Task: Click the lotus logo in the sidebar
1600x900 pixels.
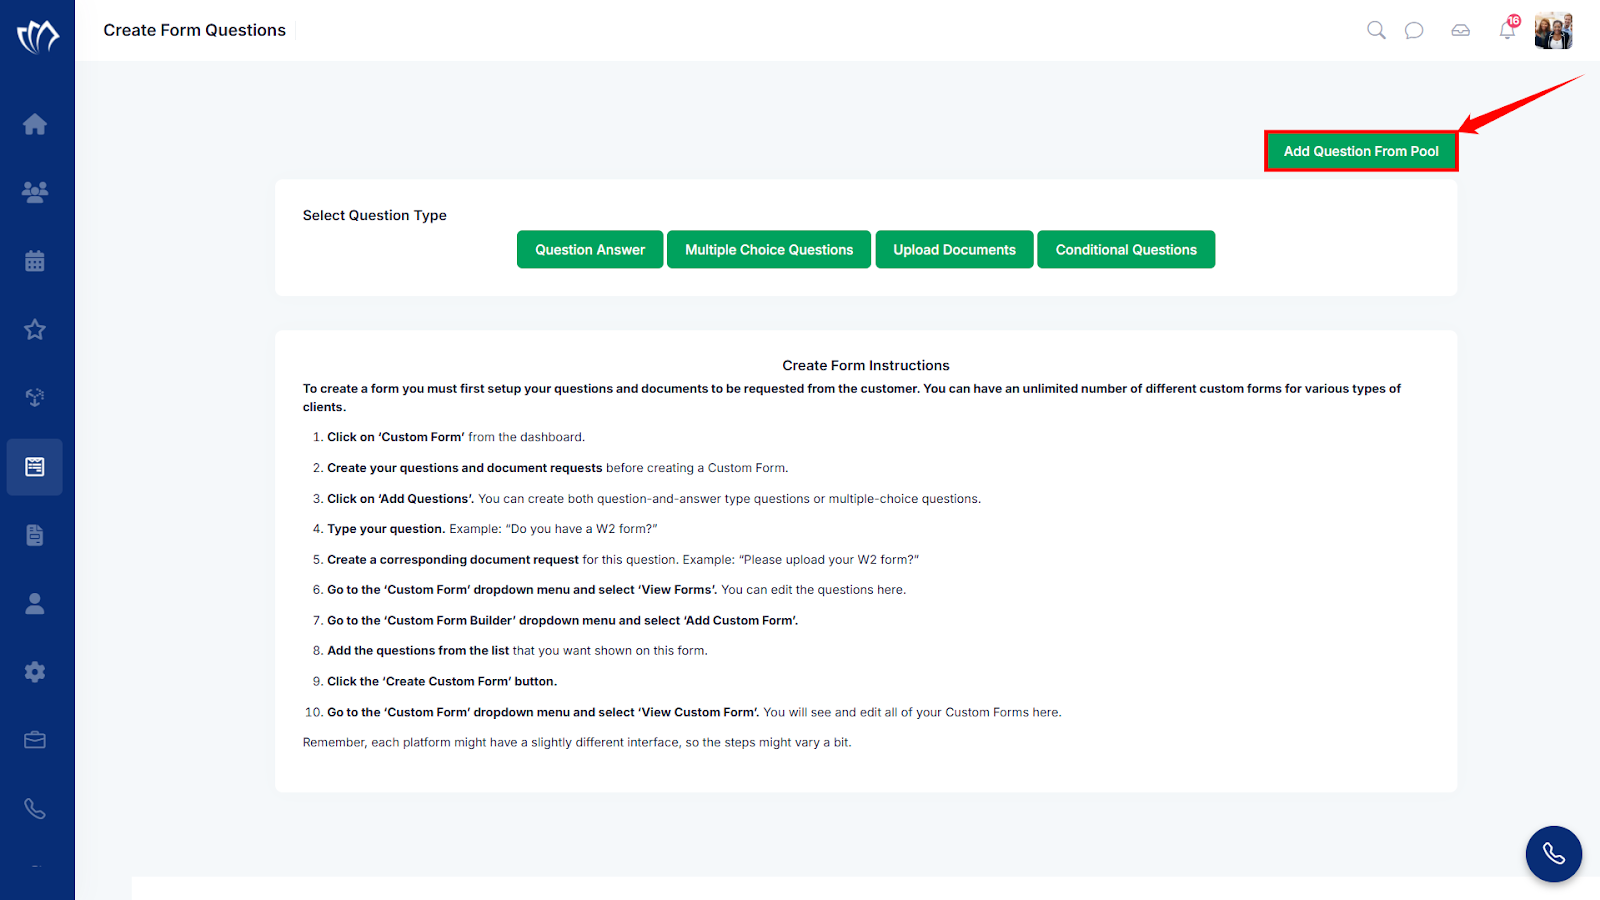Action: (x=38, y=37)
